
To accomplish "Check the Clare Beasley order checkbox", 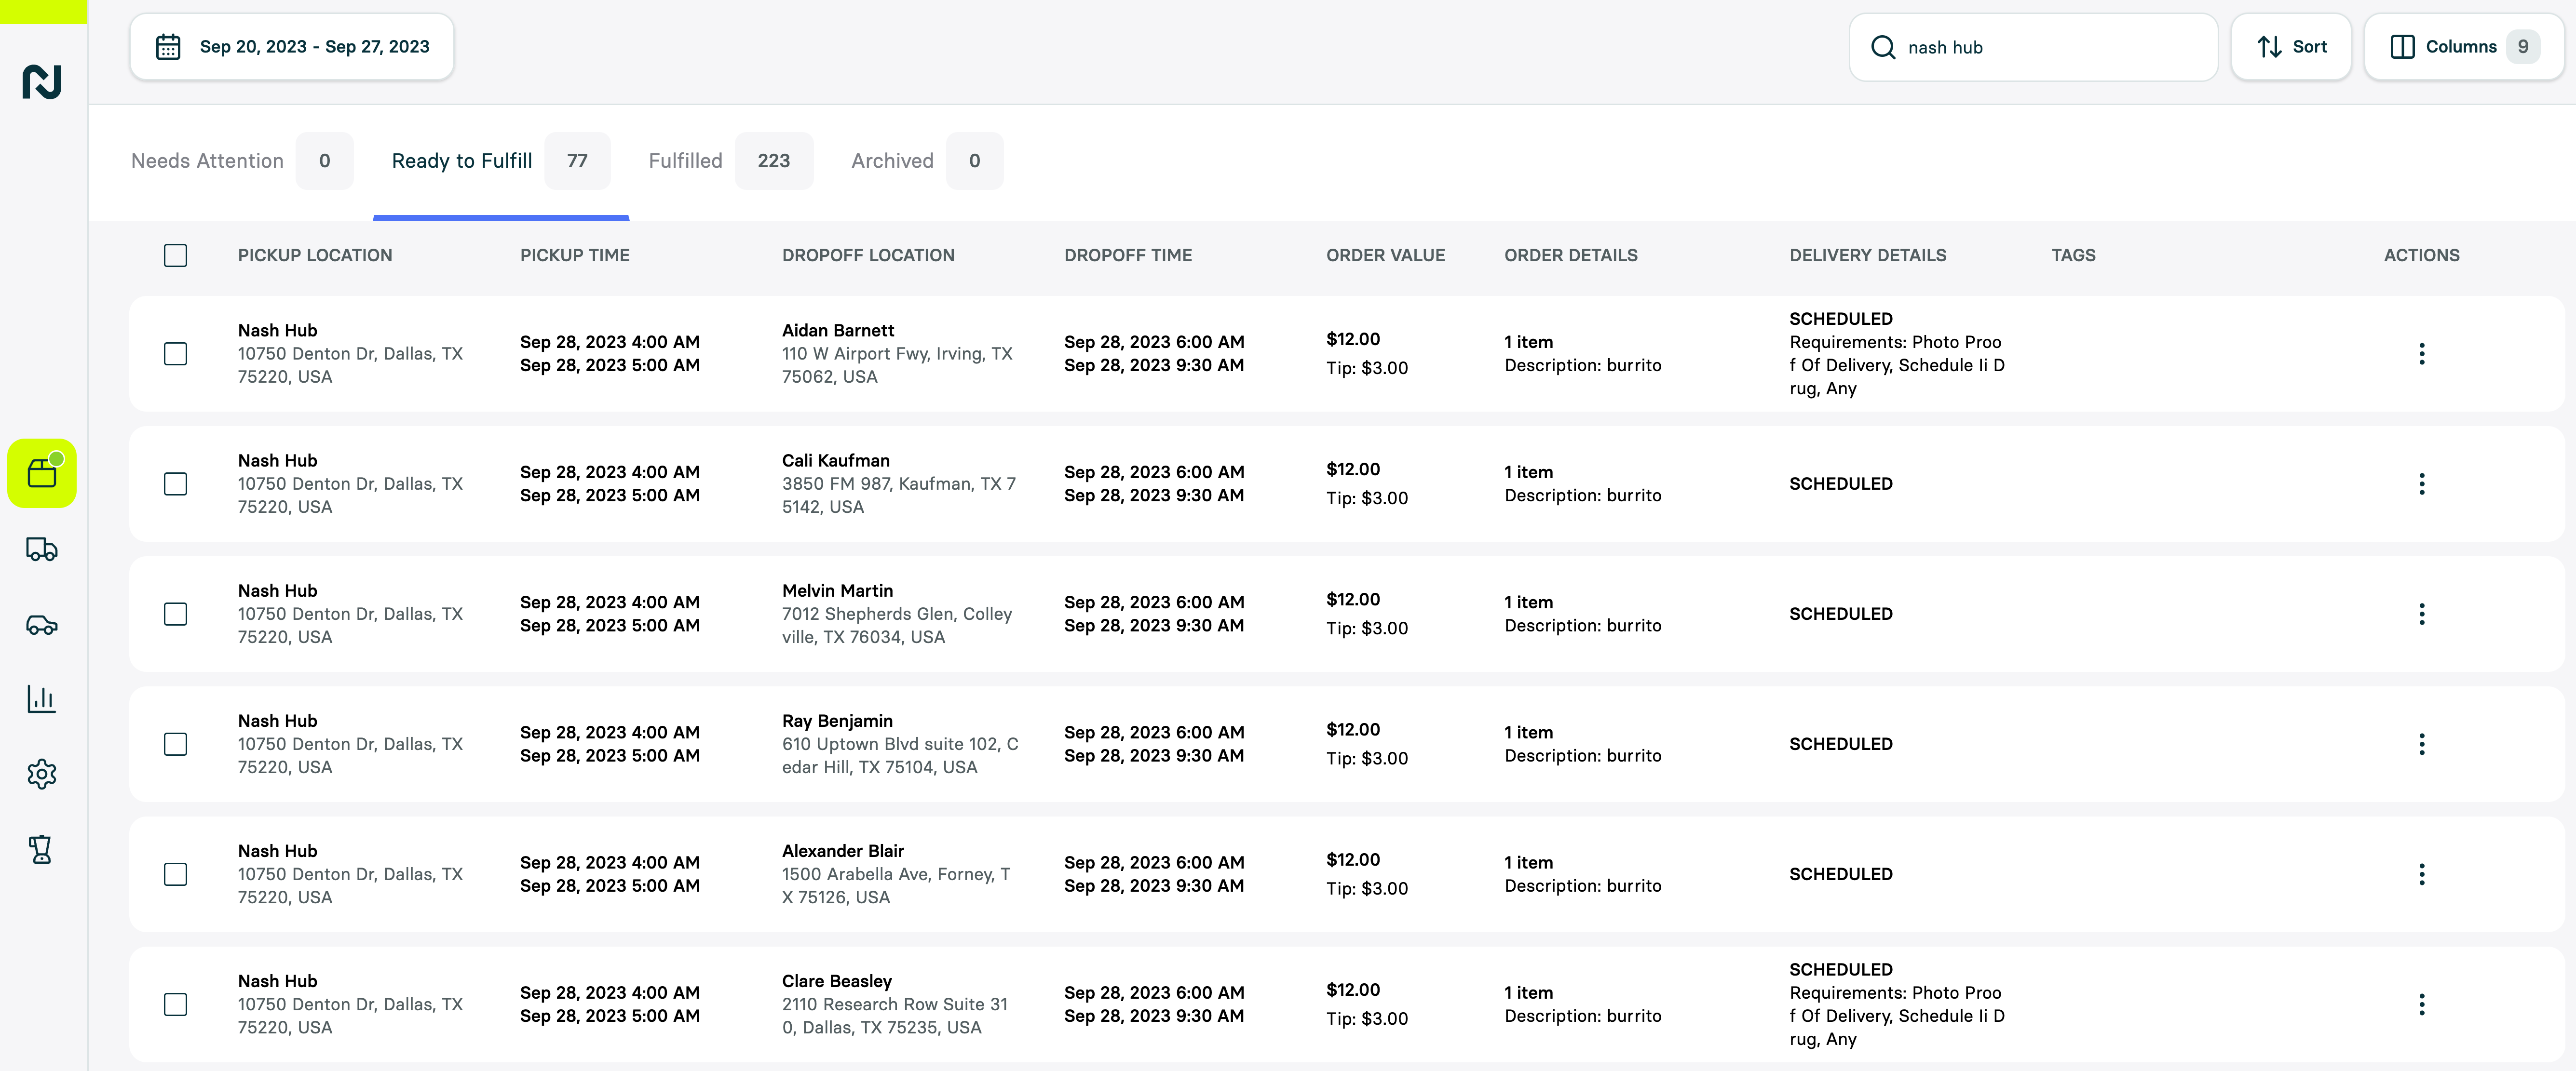I will pyautogui.click(x=175, y=1004).
